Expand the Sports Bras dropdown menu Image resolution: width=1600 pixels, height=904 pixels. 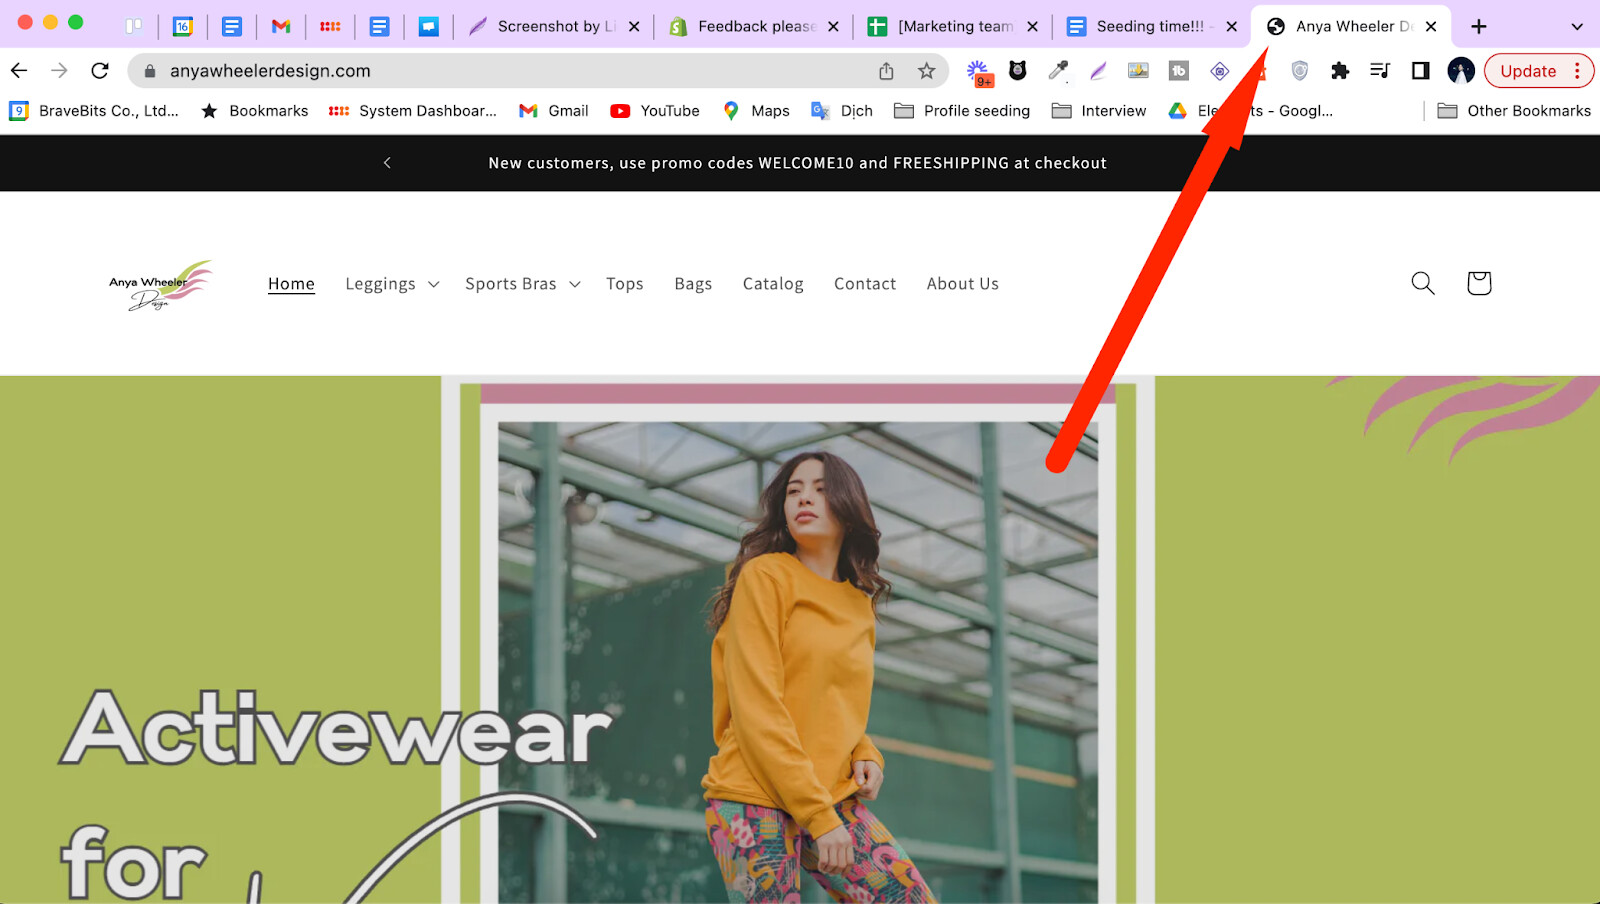click(523, 284)
